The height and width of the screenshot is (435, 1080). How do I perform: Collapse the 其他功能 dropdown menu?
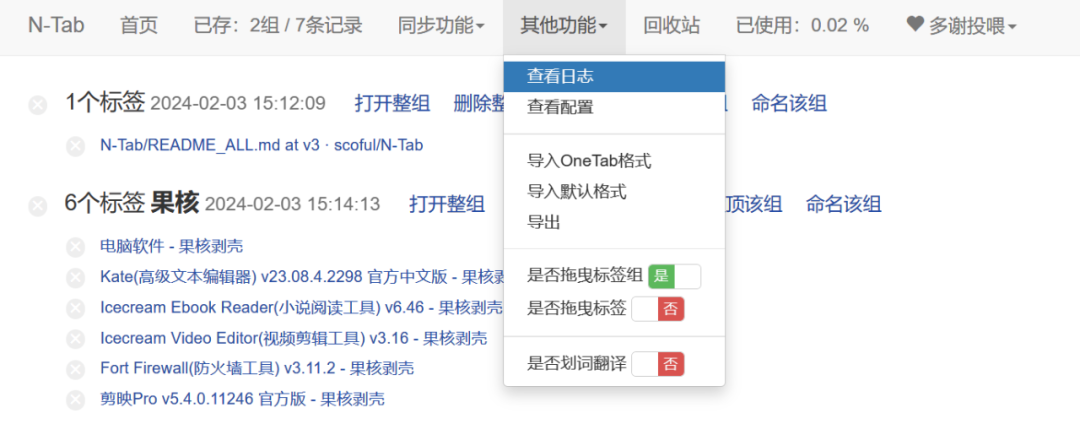(564, 26)
